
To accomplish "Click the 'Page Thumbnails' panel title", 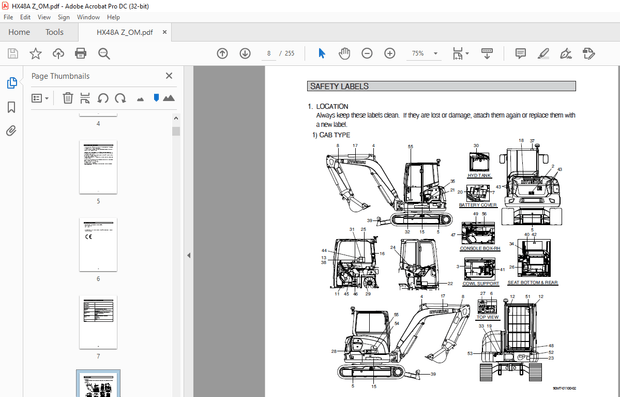I will (60, 76).
